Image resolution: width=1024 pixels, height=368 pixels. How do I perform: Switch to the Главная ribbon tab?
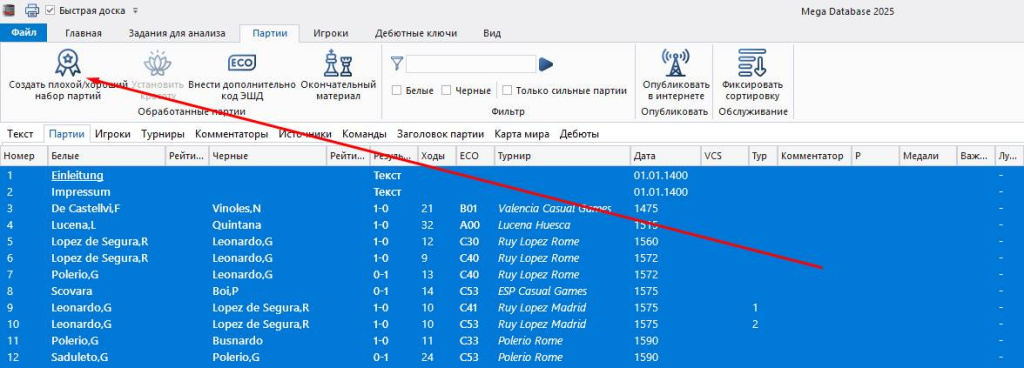coord(83,33)
